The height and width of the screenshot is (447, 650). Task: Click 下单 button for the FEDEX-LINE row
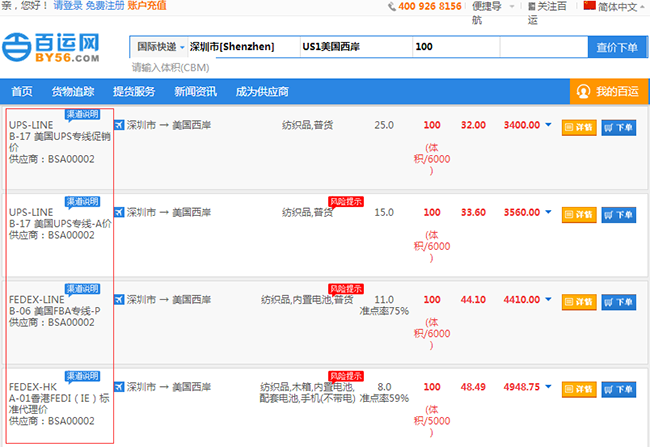click(618, 300)
